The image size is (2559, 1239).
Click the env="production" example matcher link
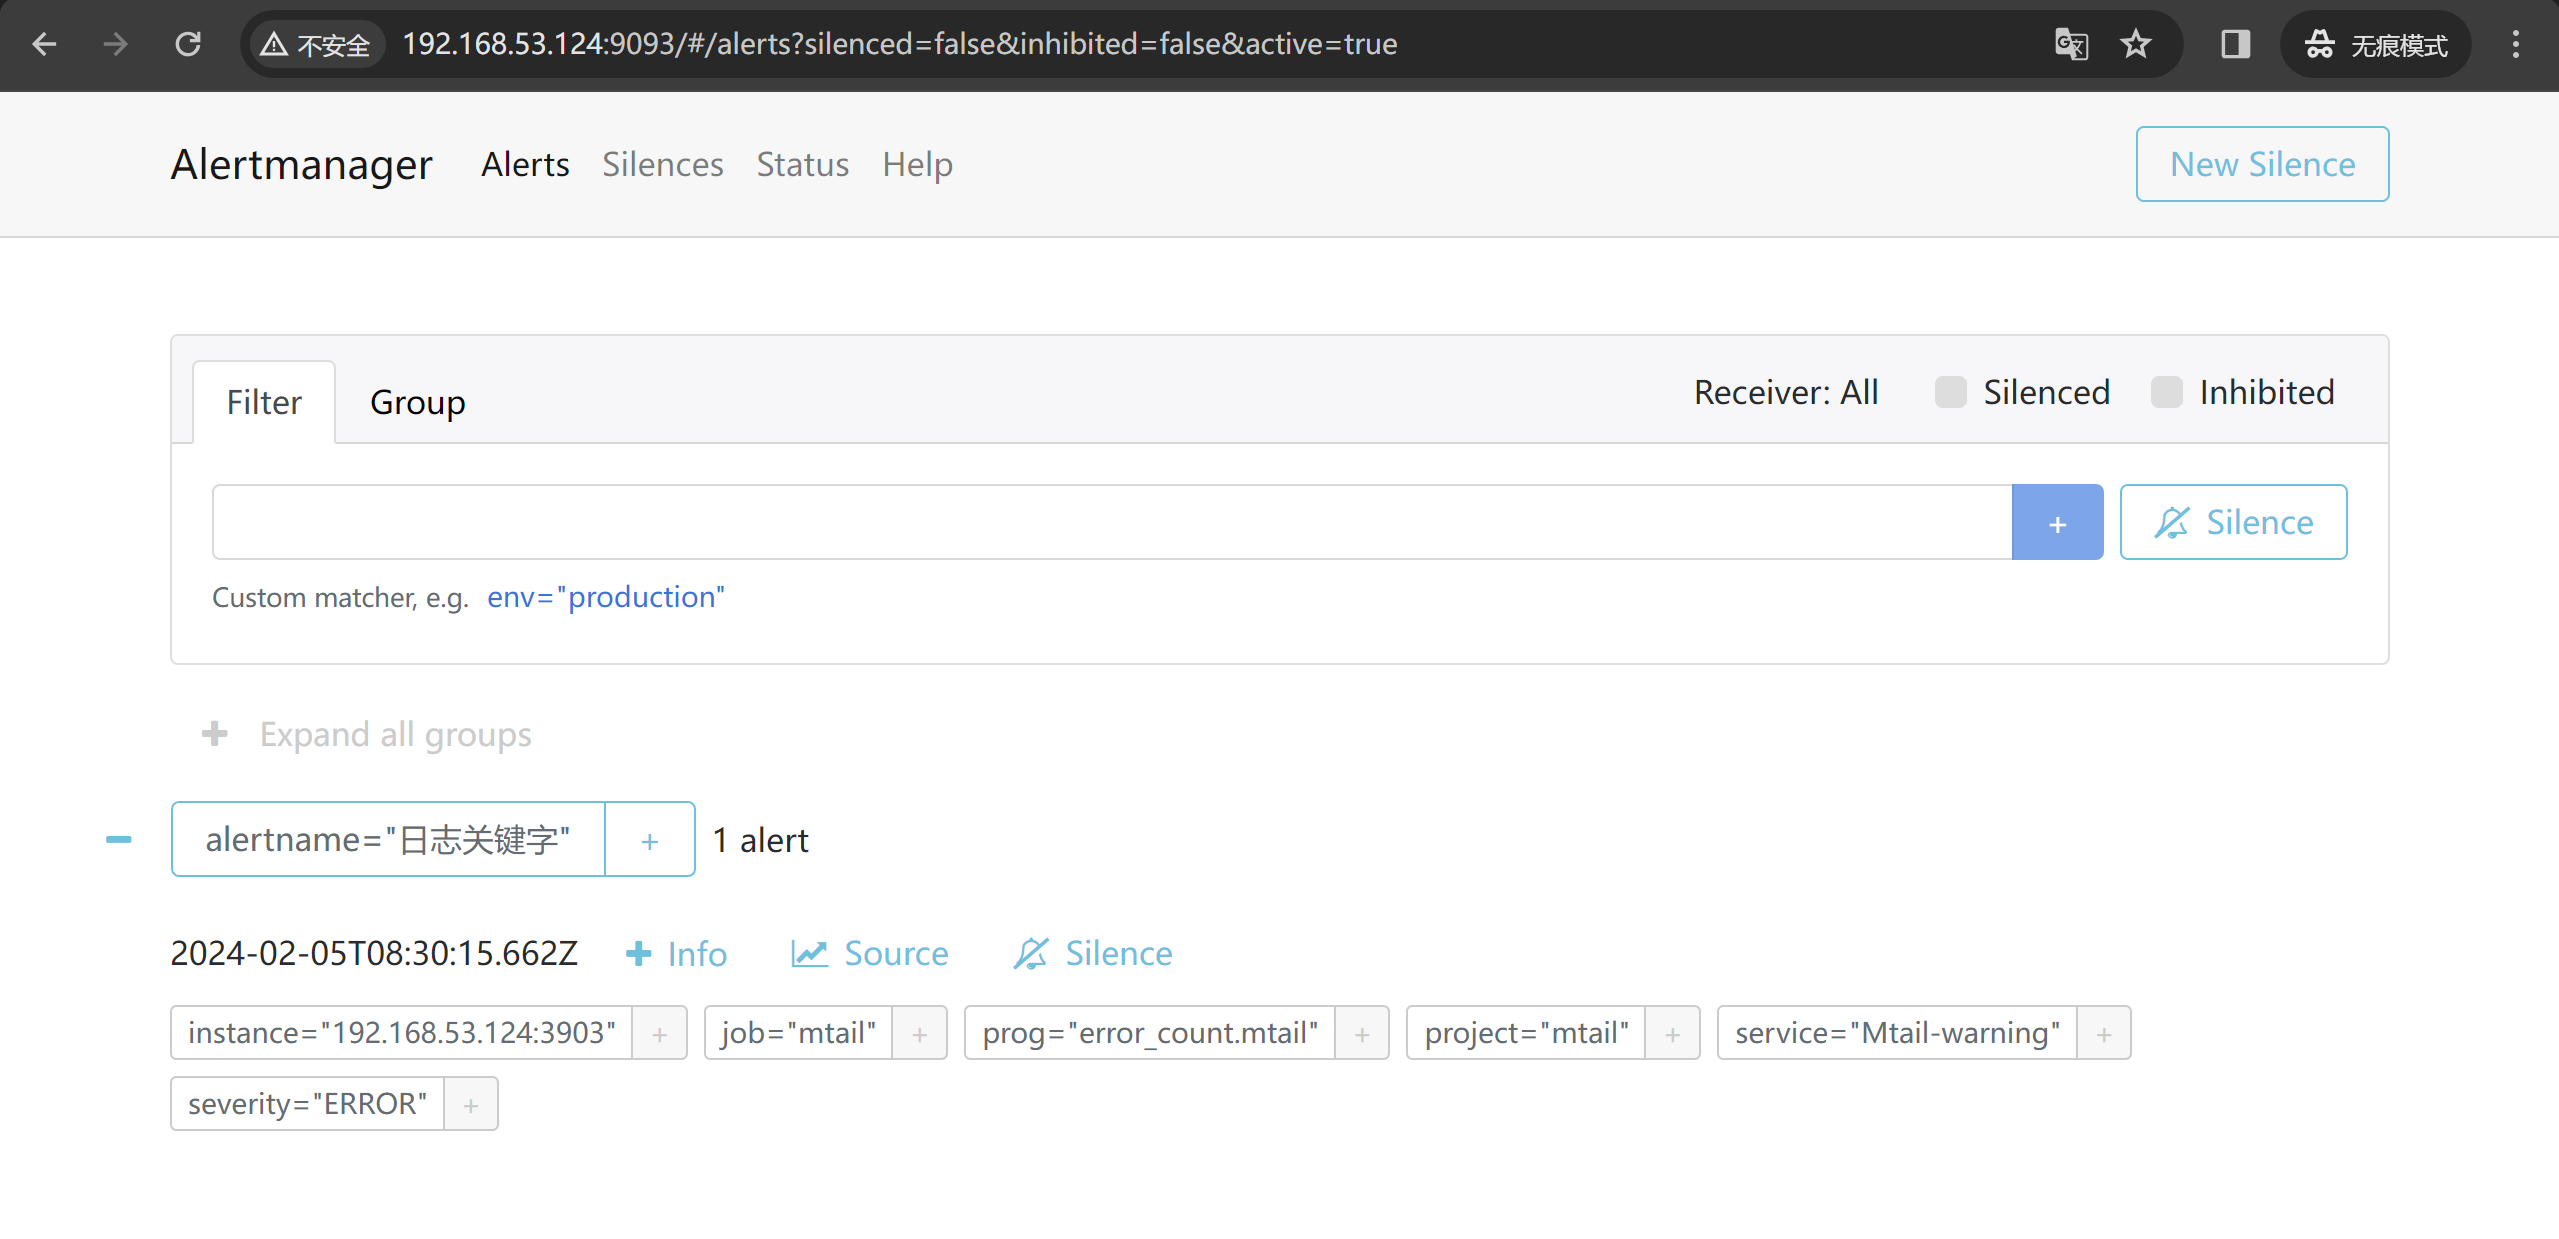point(605,597)
